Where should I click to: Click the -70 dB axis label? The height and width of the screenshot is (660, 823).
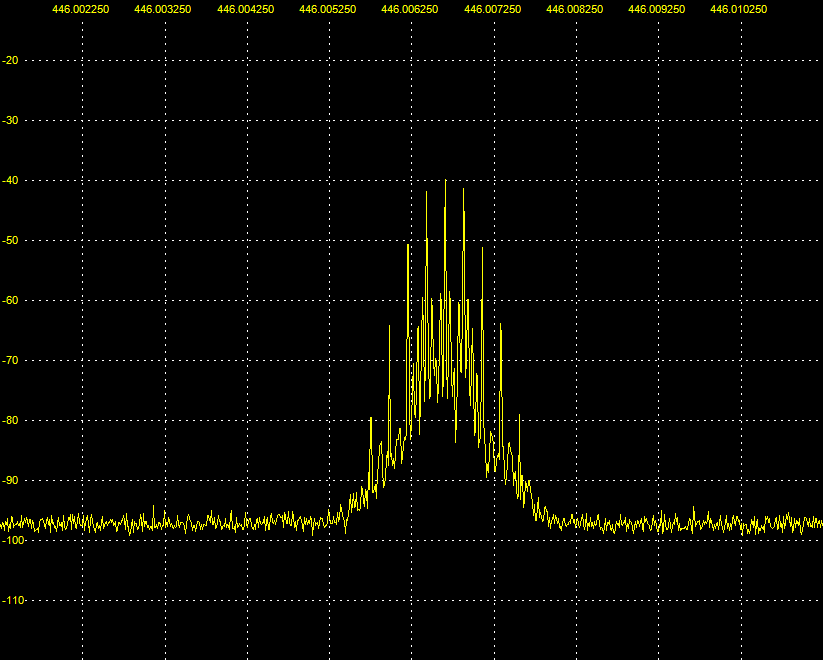click(10, 360)
